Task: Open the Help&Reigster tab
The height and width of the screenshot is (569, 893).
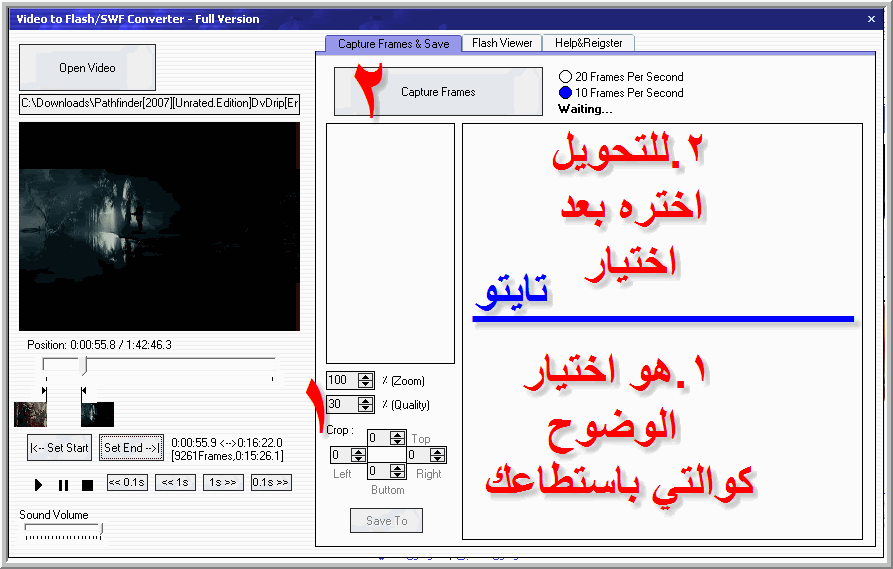Action: [589, 43]
